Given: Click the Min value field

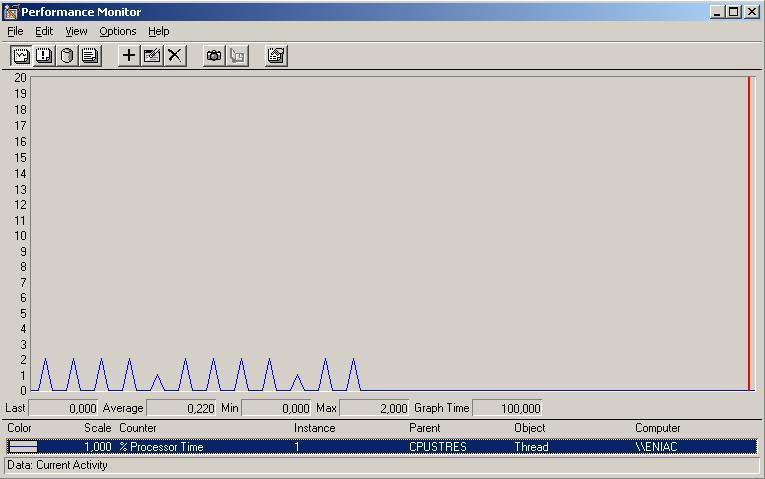Looking at the screenshot, I should [276, 408].
